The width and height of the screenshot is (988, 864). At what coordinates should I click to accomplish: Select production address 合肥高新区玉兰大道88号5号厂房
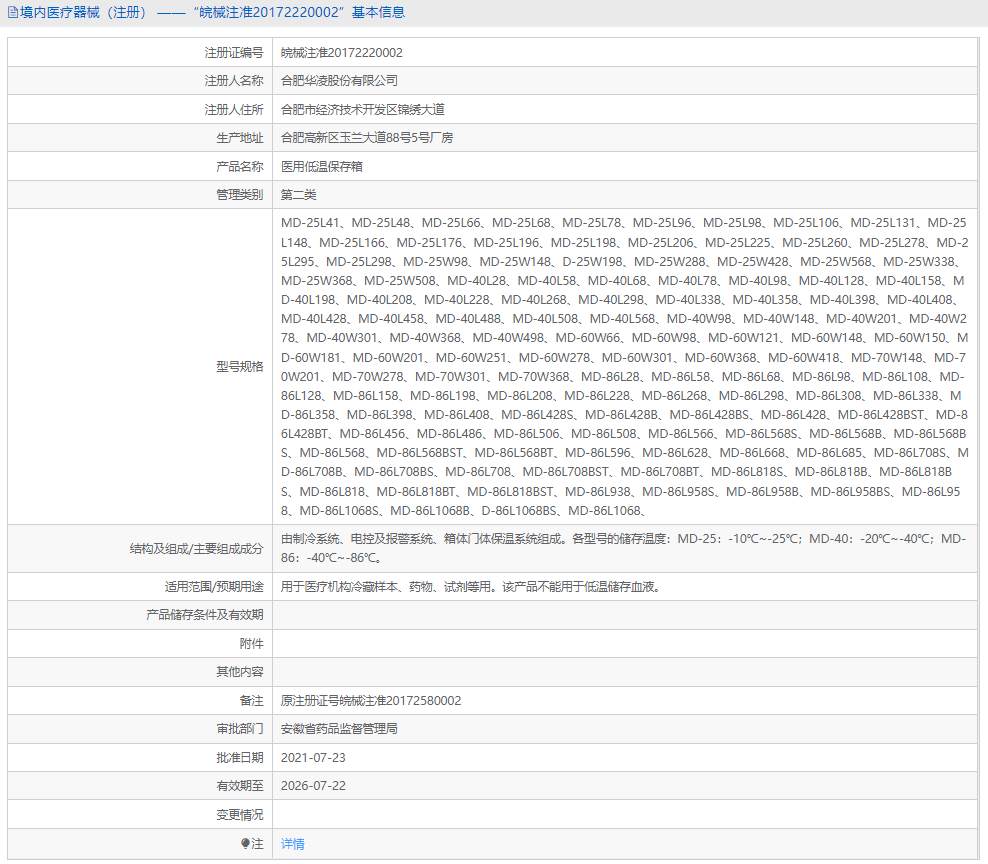pyautogui.click(x=367, y=137)
